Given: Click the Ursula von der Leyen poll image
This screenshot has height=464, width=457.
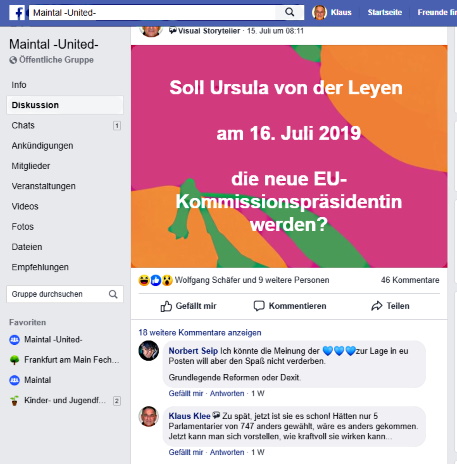Looking at the screenshot, I should coord(289,156).
